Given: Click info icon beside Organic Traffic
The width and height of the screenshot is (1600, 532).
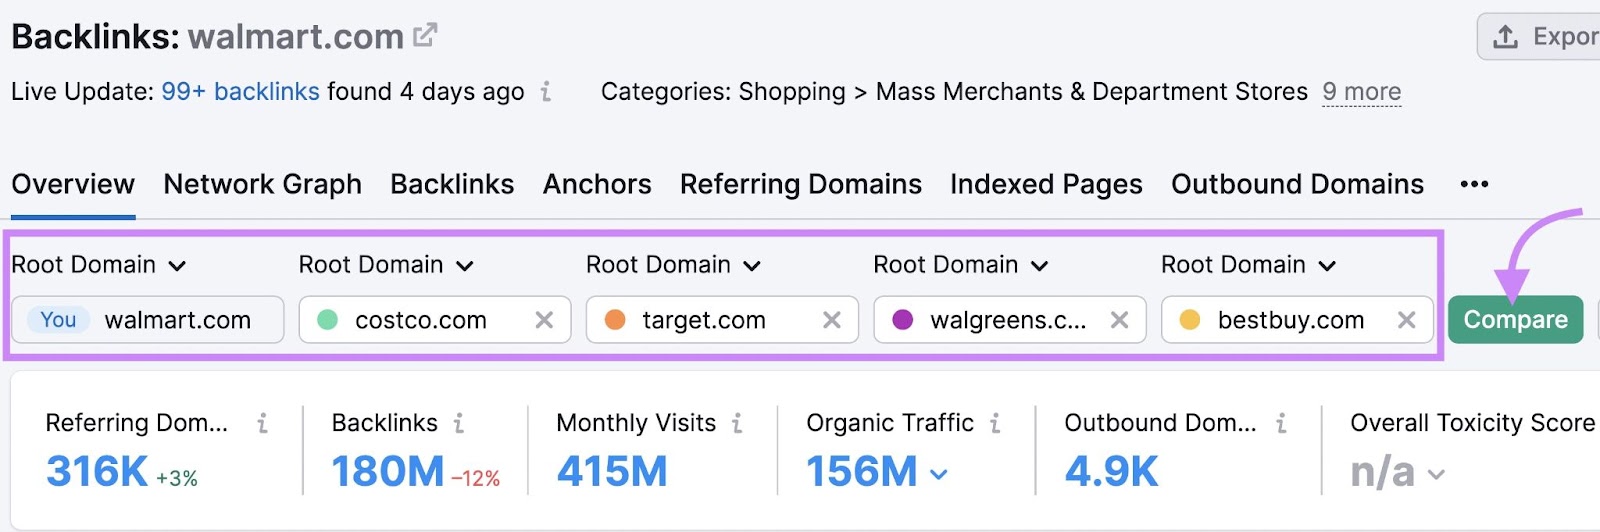Looking at the screenshot, I should click(x=995, y=424).
